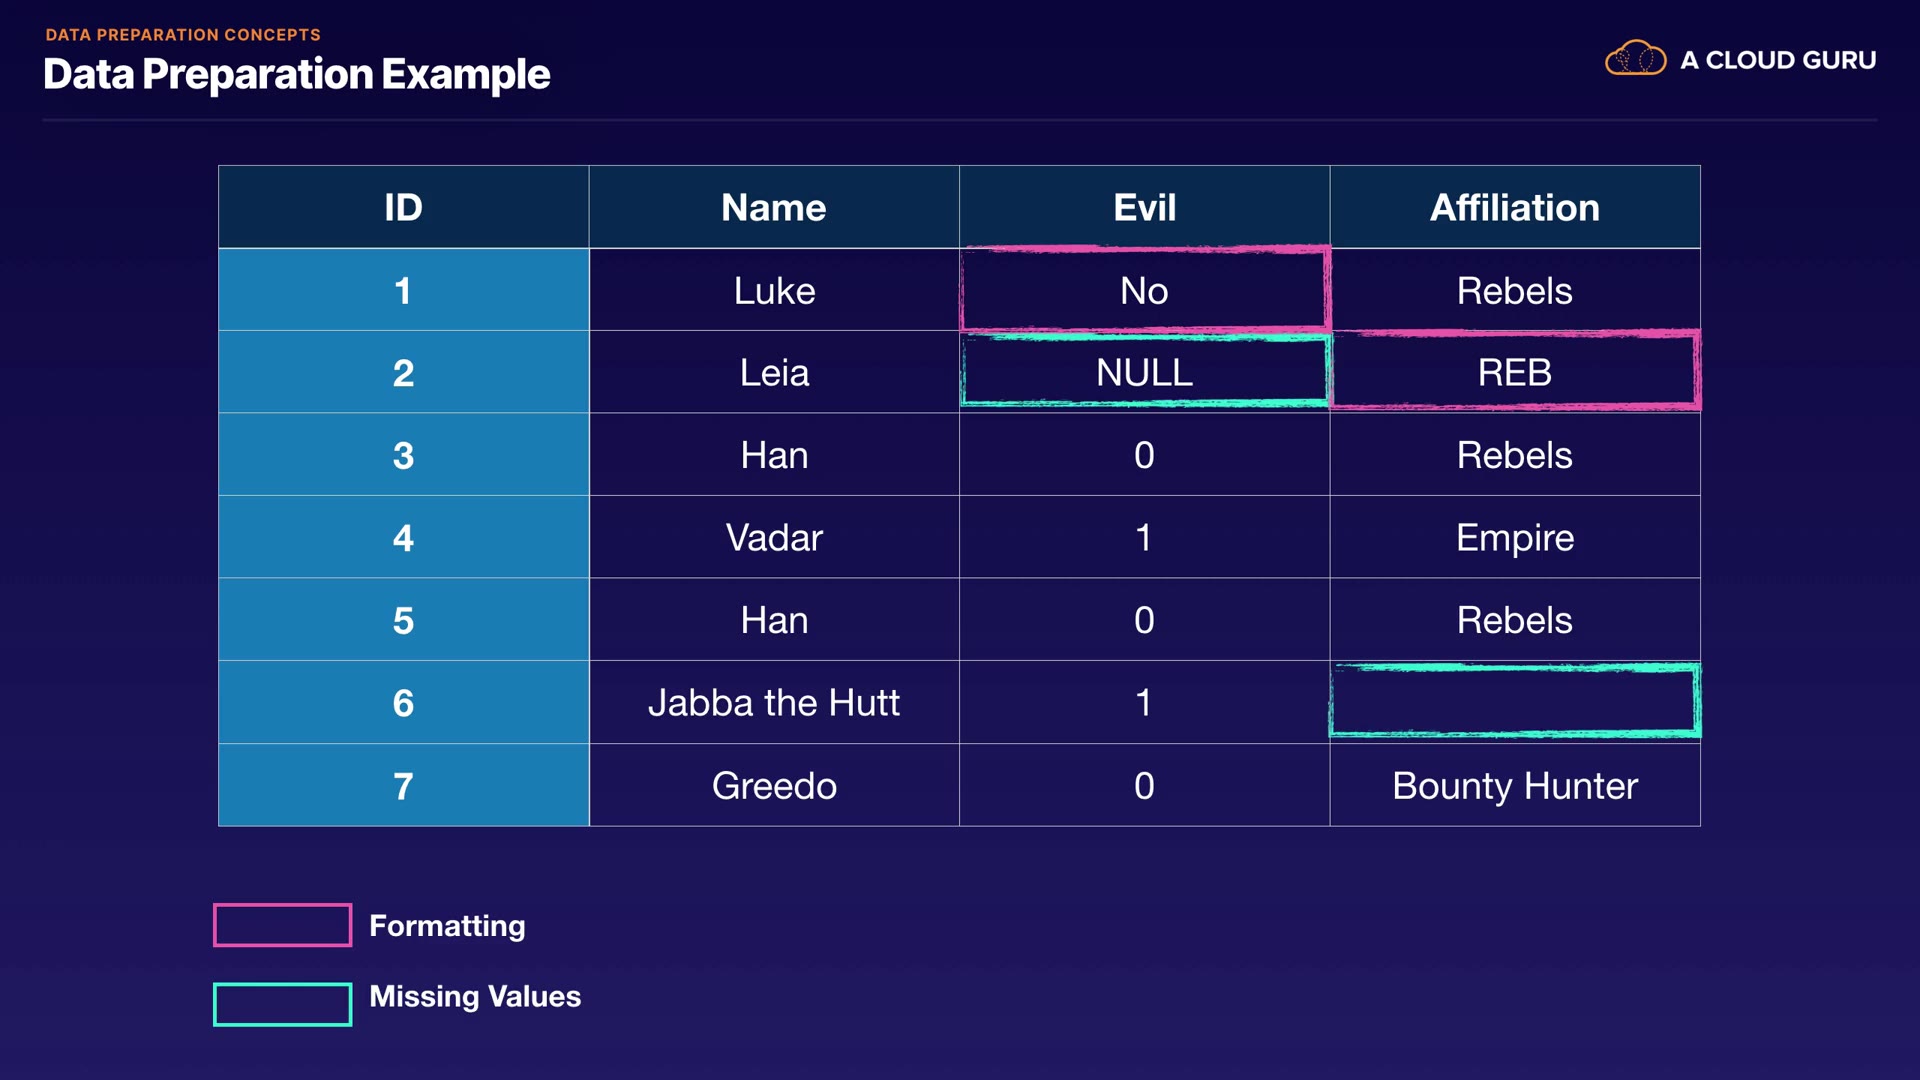The height and width of the screenshot is (1080, 1920).
Task: Click the A Cloud Guru cloud logo icon
Action: pos(1635,59)
